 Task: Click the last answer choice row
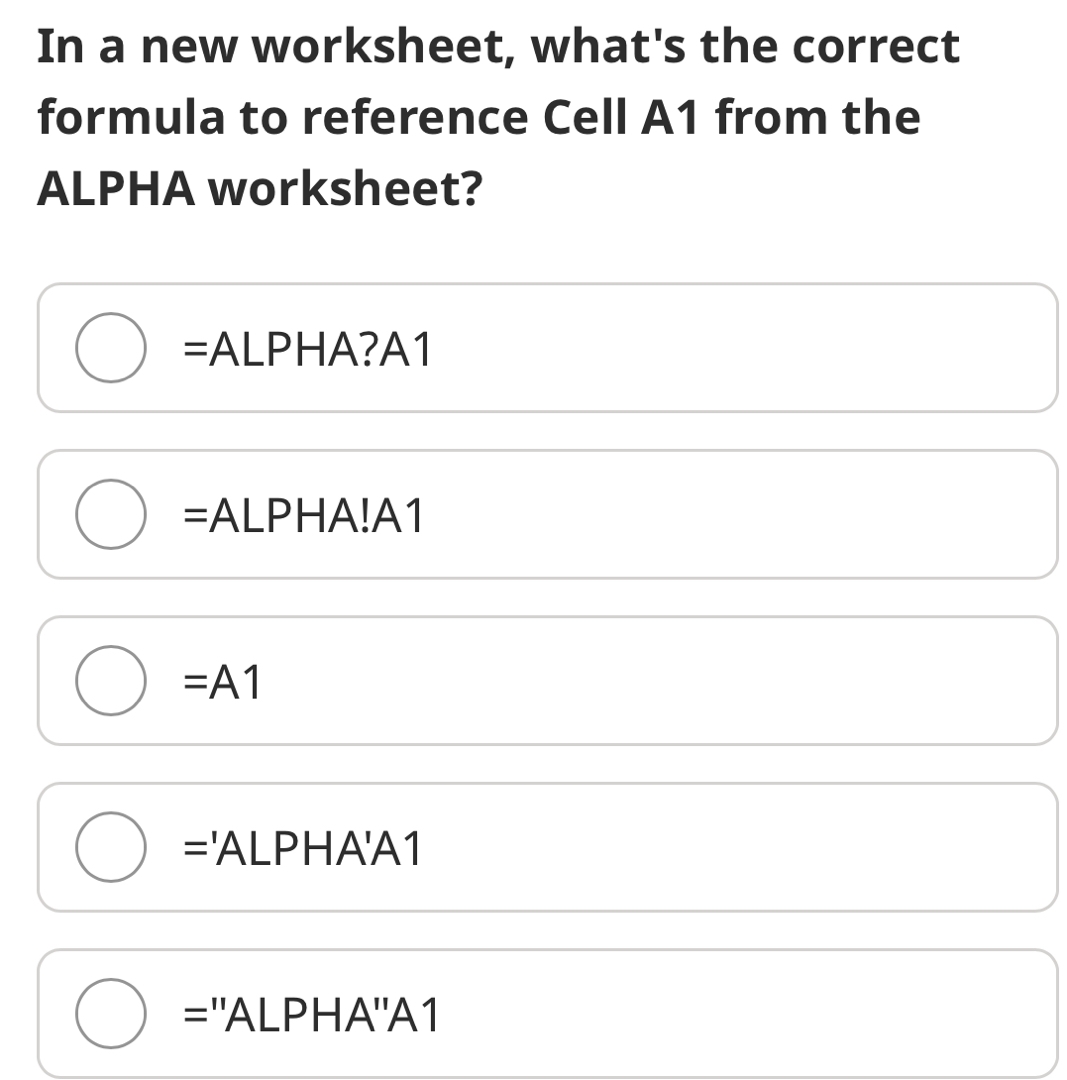(x=548, y=1014)
